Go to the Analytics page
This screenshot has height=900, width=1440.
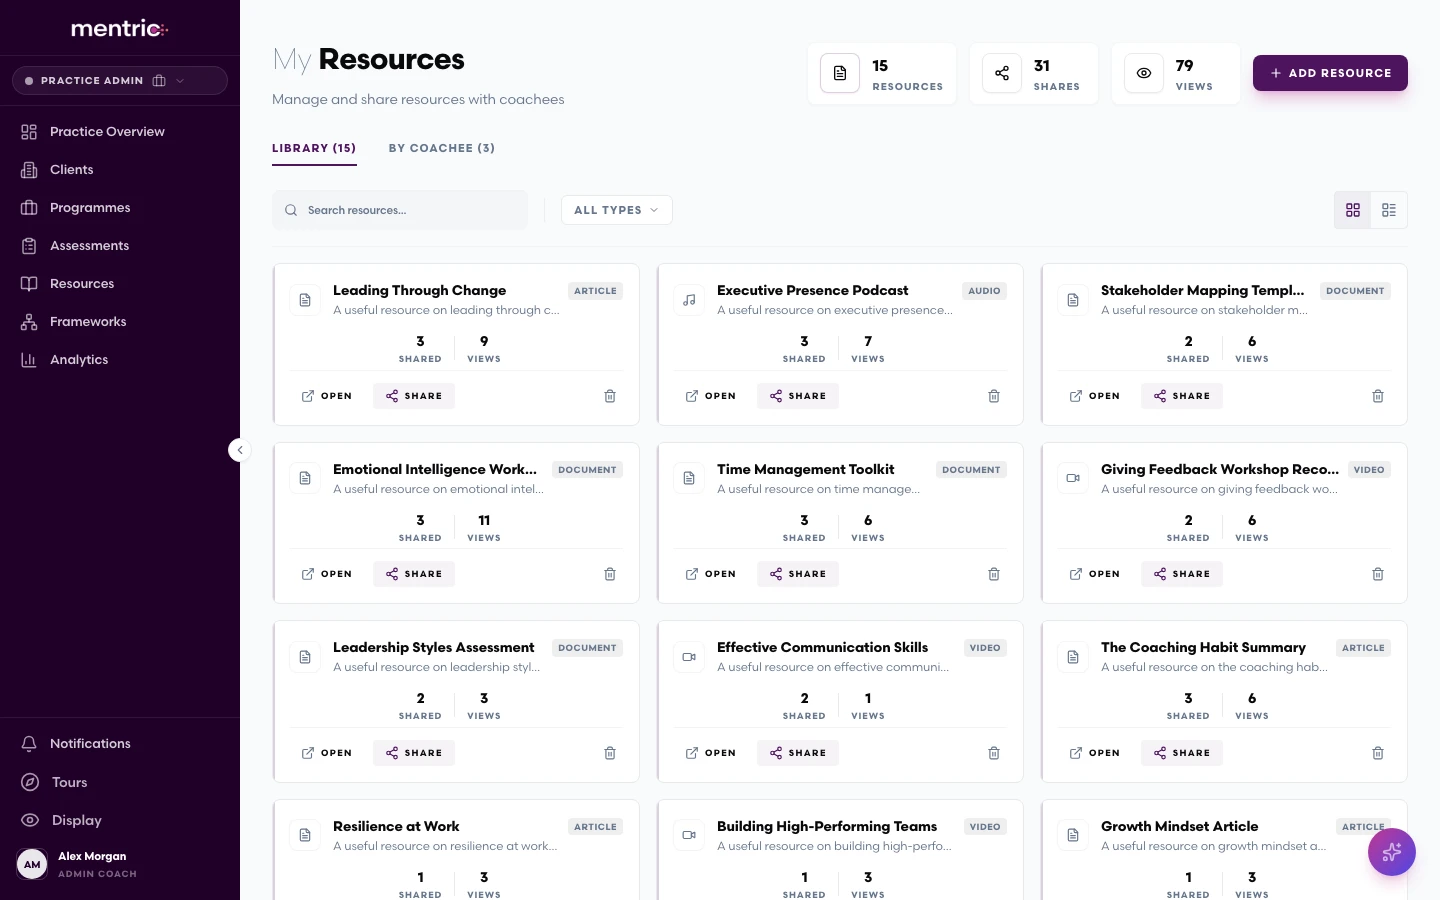[x=120, y=360]
